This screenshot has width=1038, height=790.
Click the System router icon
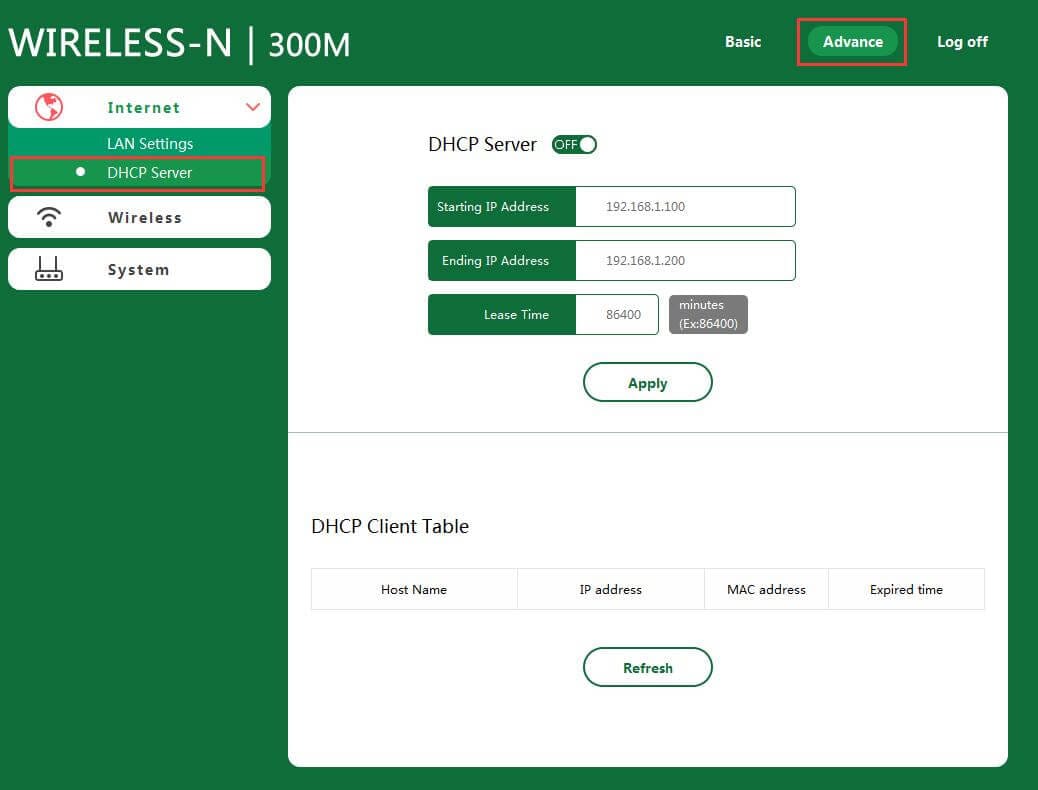48,269
